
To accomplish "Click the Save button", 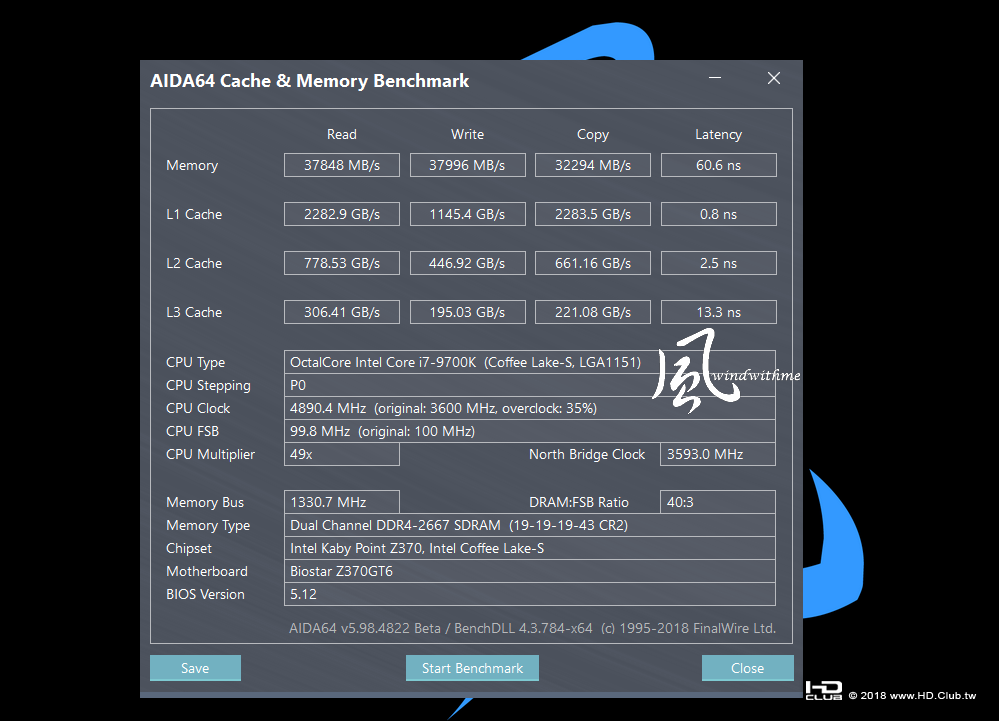I will point(195,667).
